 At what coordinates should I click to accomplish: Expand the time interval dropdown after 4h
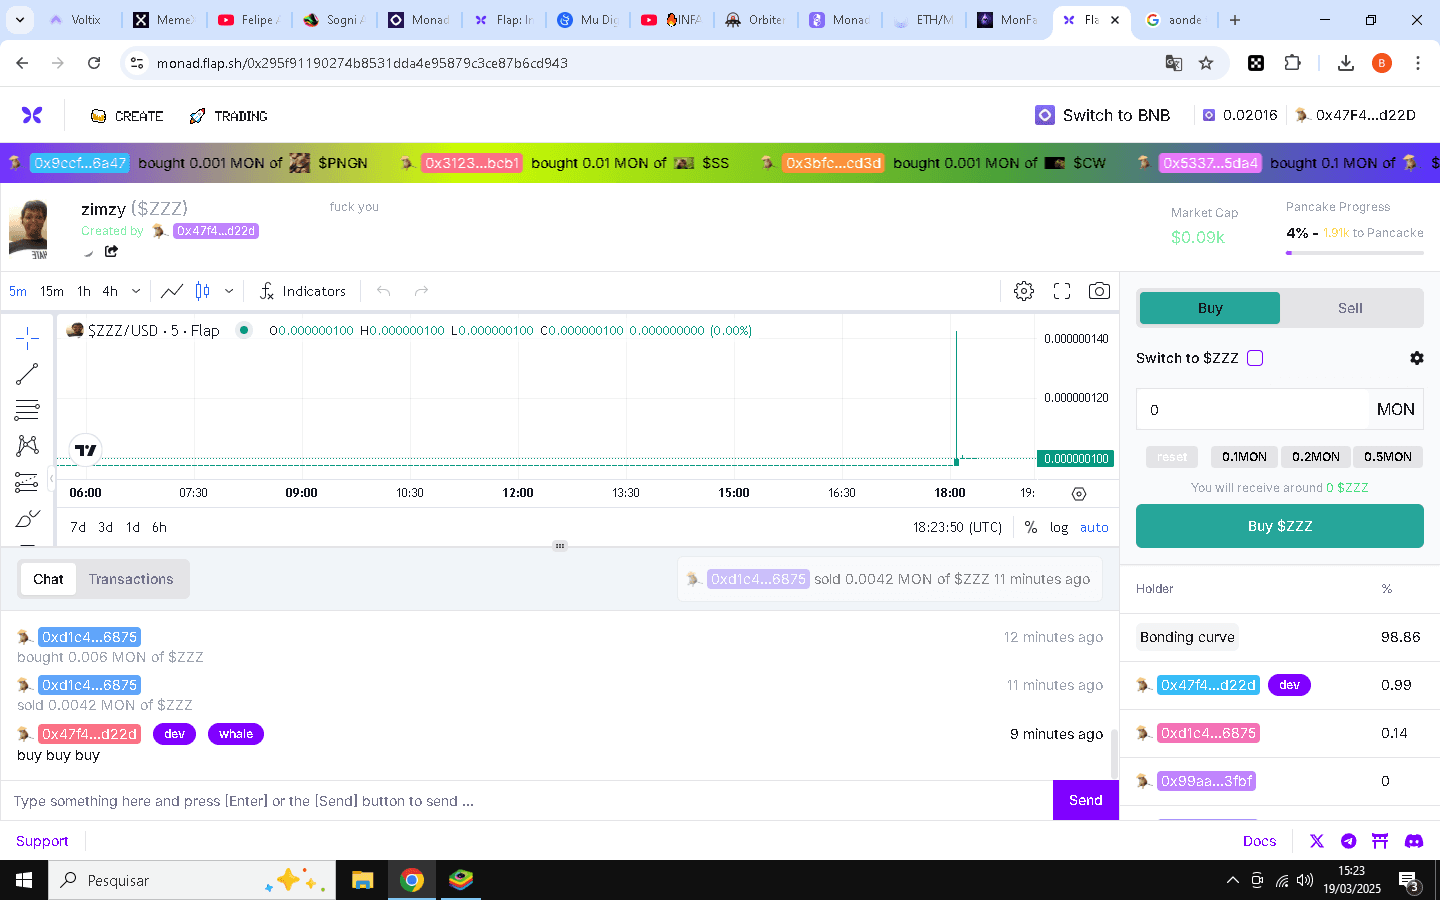(136, 291)
